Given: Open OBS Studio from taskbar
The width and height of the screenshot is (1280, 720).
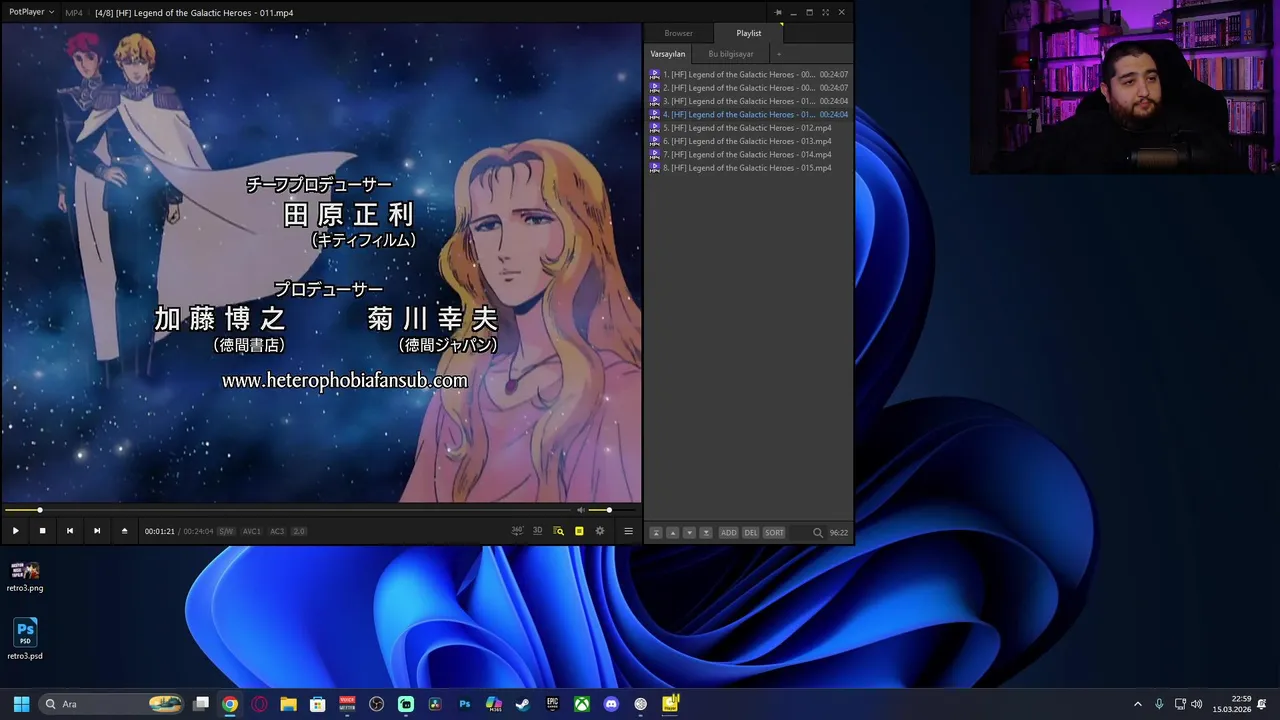Looking at the screenshot, I should pyautogui.click(x=376, y=704).
